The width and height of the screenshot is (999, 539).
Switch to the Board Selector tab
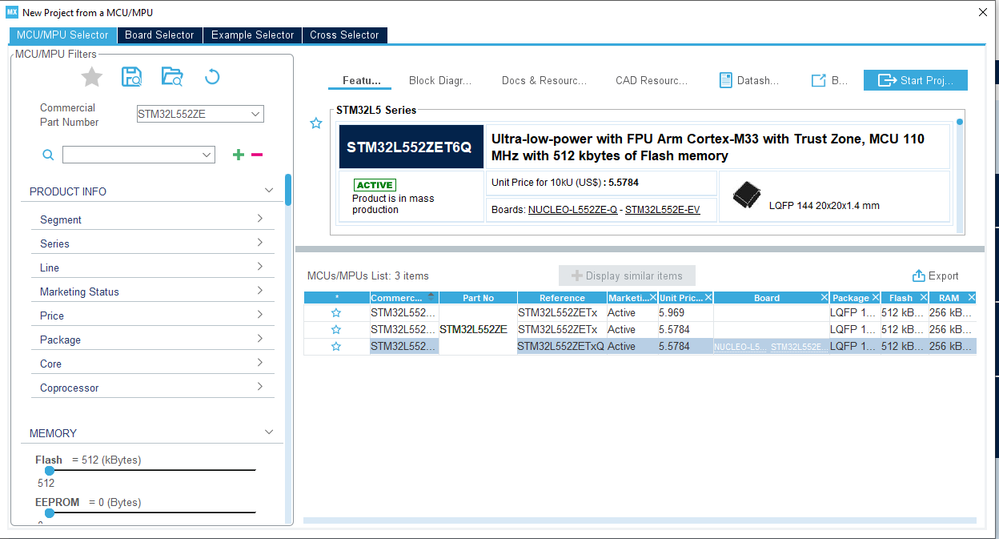[x=159, y=35]
